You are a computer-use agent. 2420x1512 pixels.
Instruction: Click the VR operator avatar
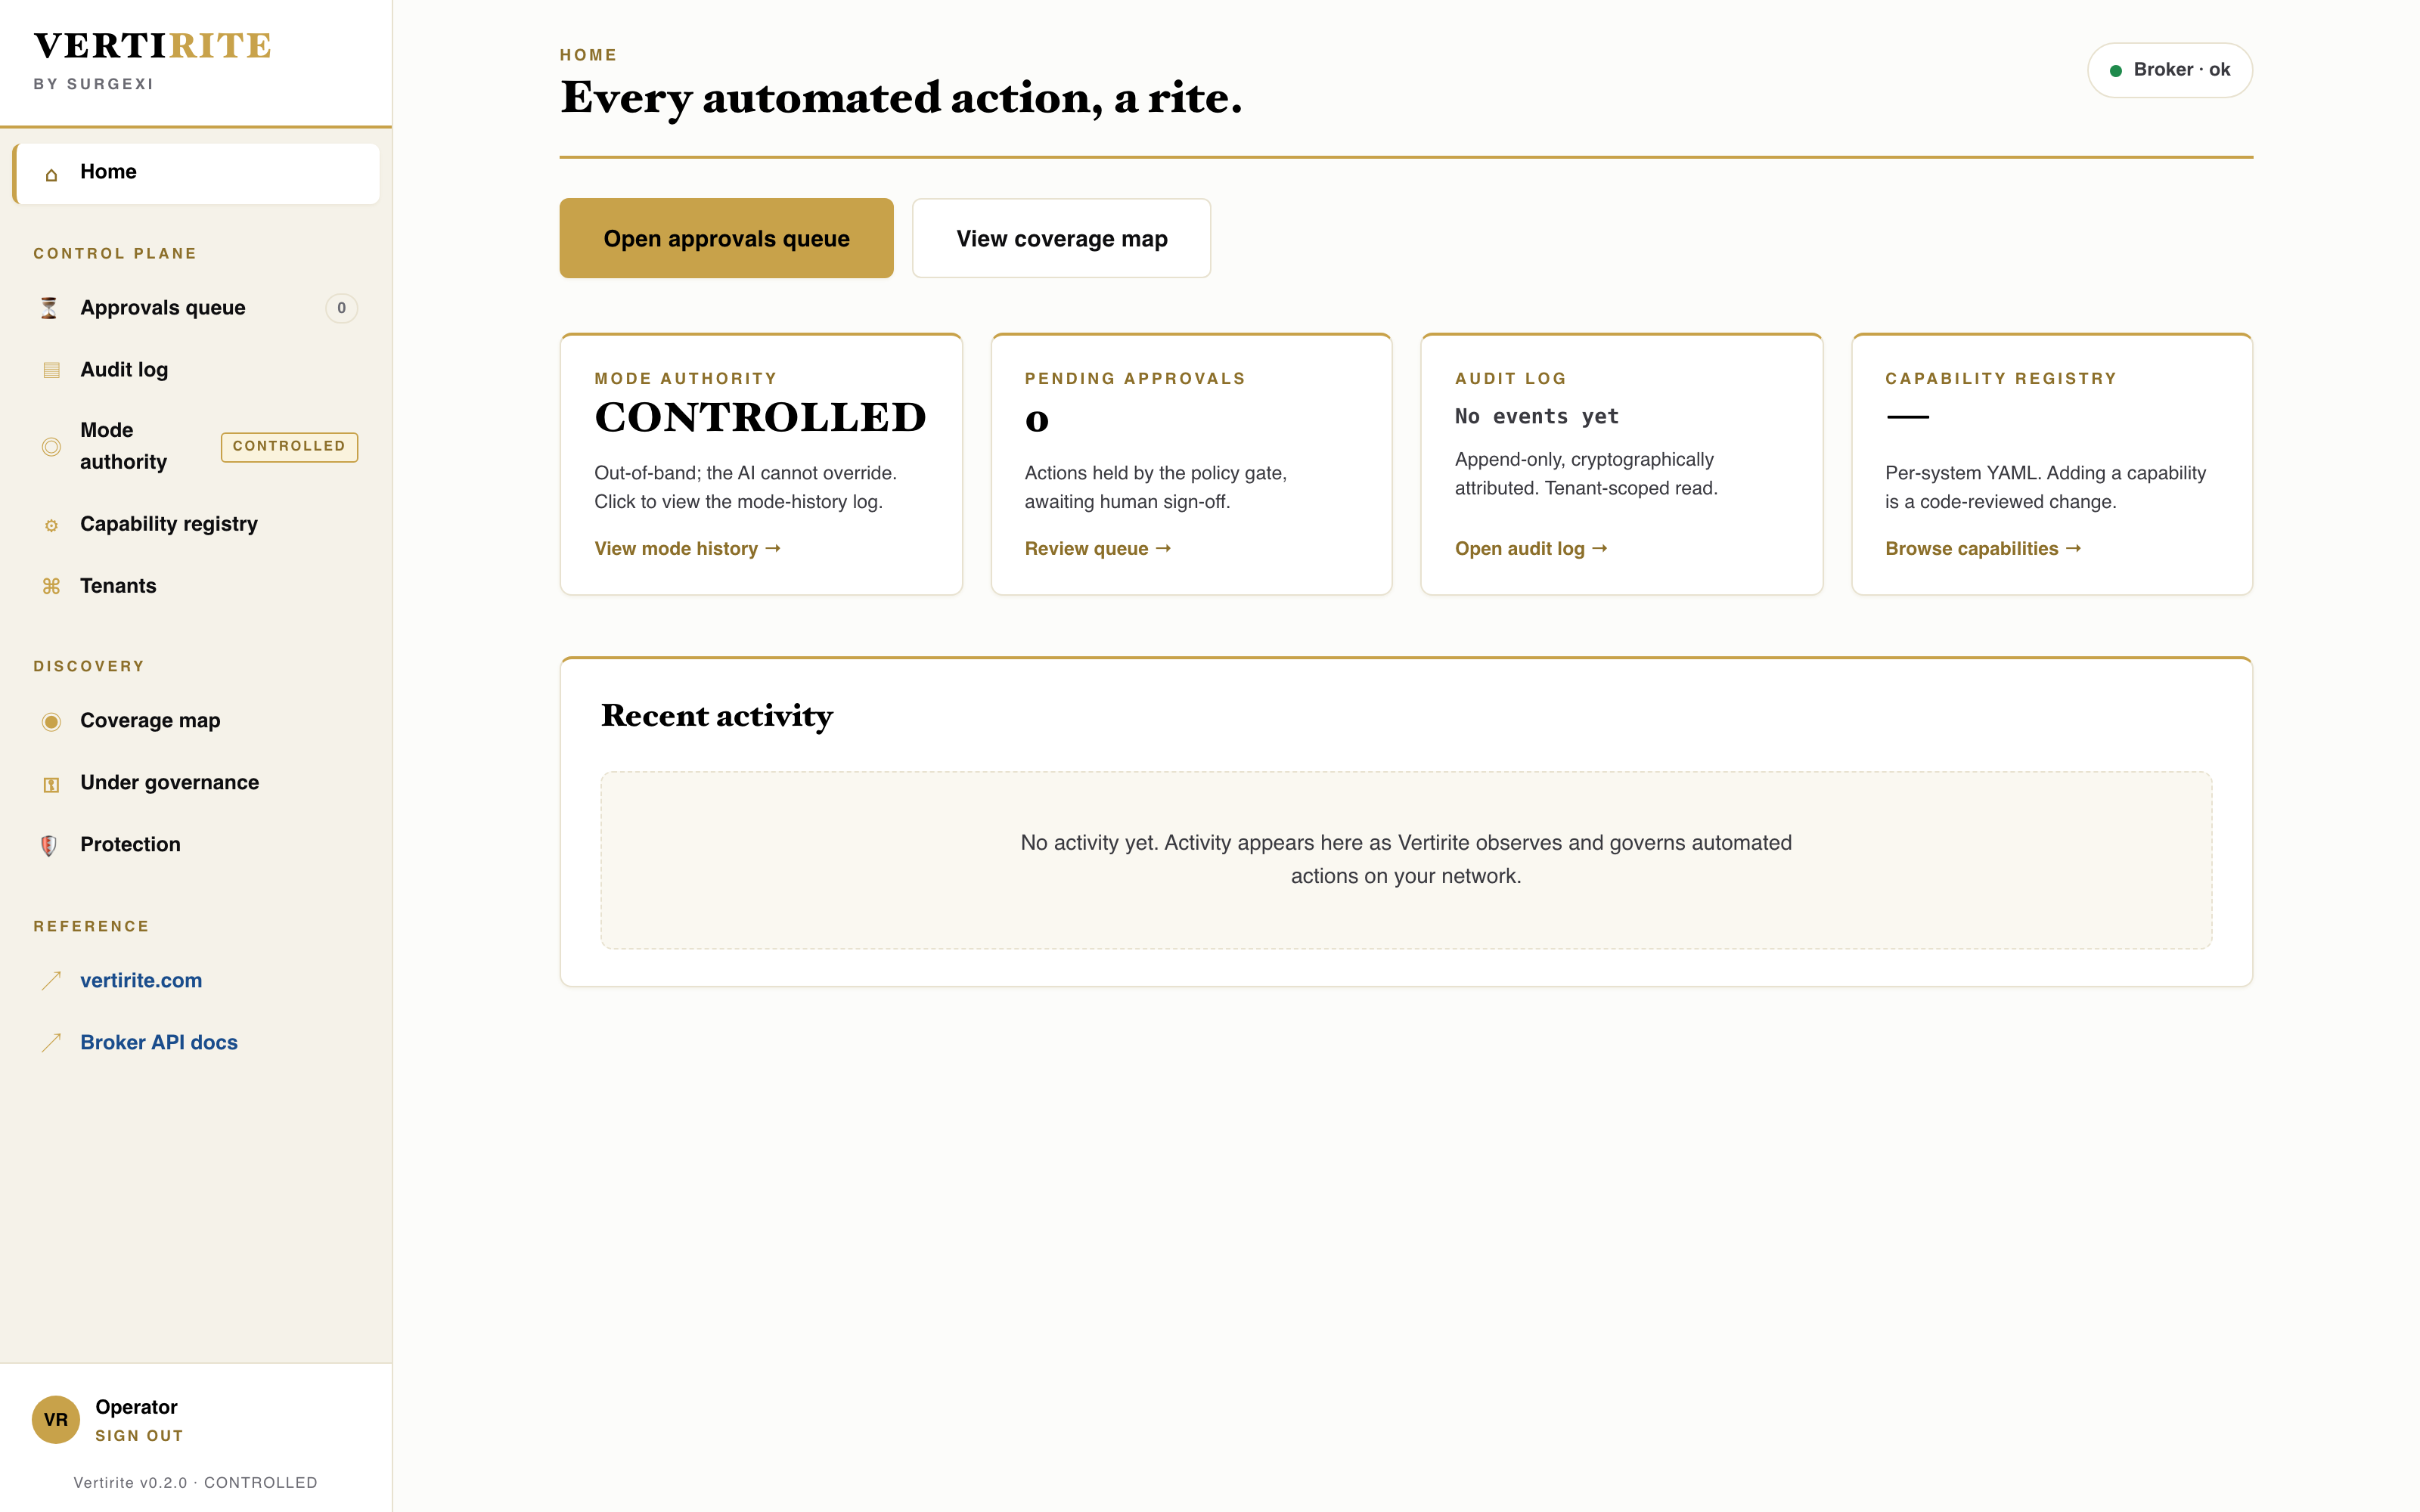click(56, 1420)
